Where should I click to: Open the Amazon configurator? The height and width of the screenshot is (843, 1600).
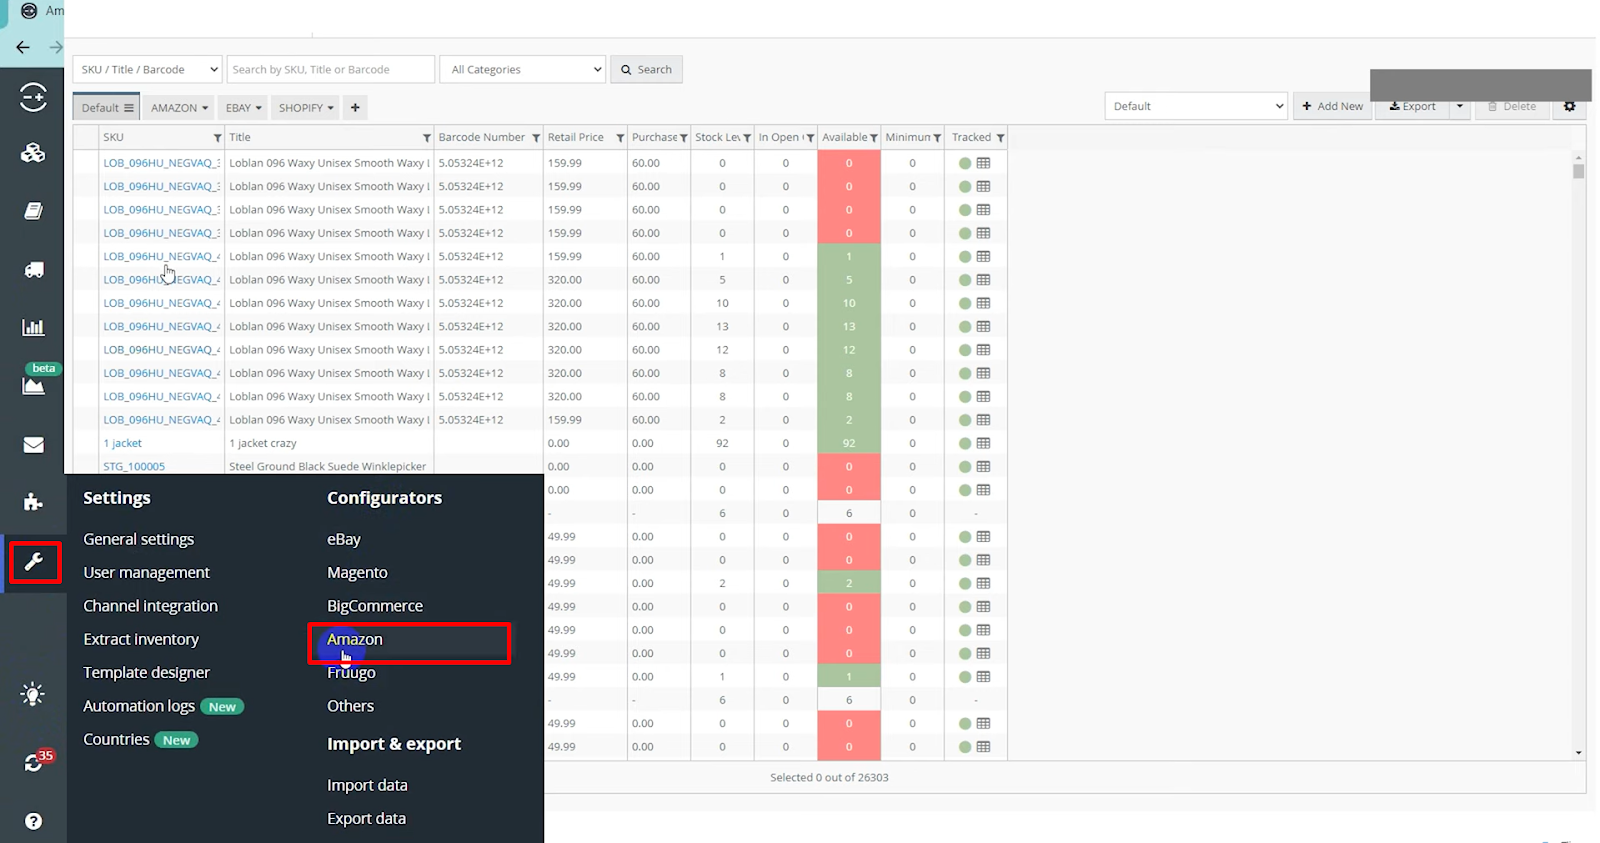[x=355, y=639]
